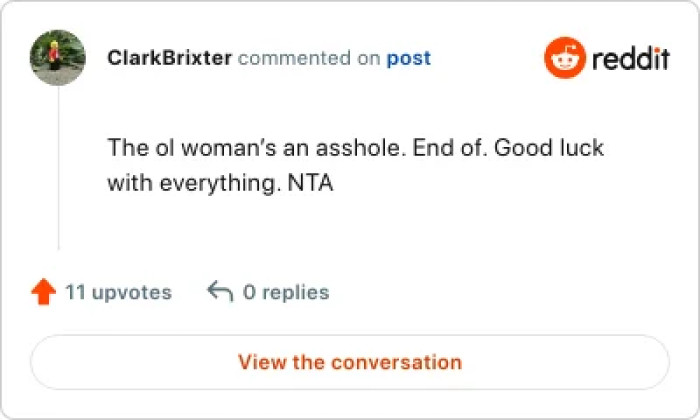Click the "reddit" wordmark
Screen dimensions: 700x420
coord(630,59)
